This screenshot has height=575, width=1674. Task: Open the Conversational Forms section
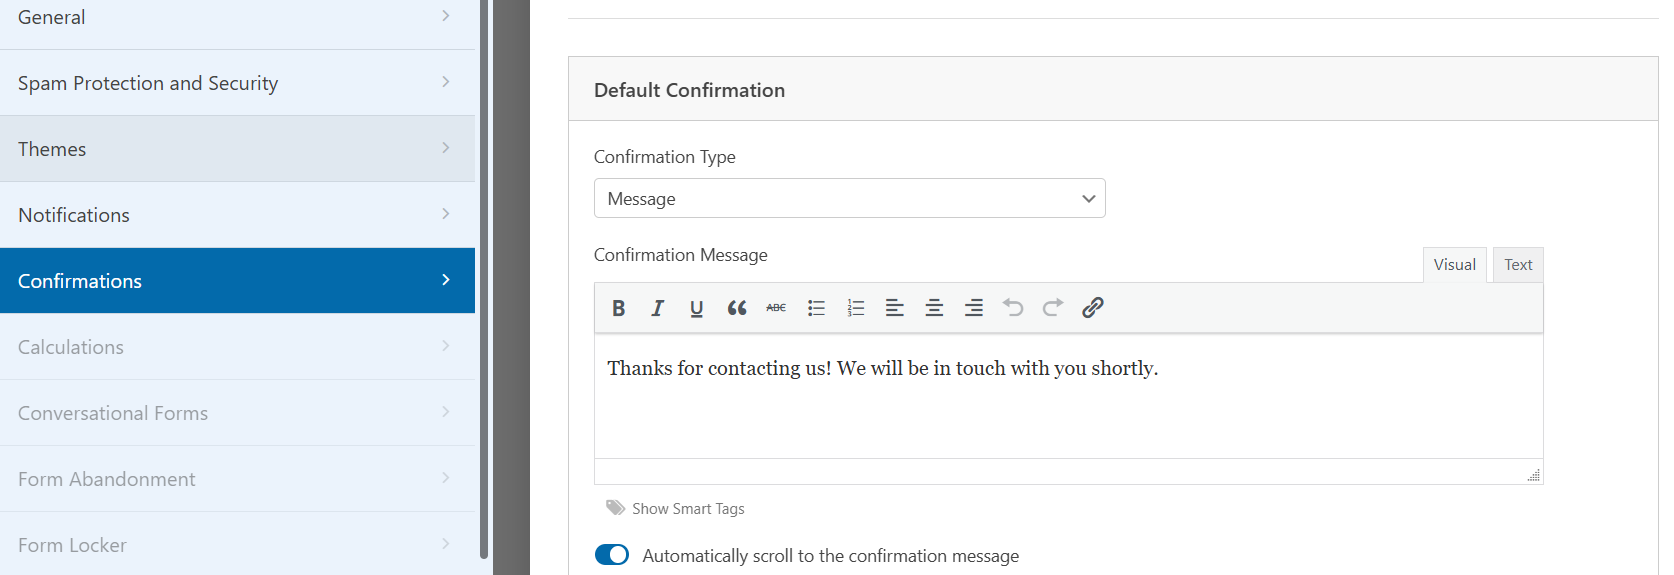(237, 413)
